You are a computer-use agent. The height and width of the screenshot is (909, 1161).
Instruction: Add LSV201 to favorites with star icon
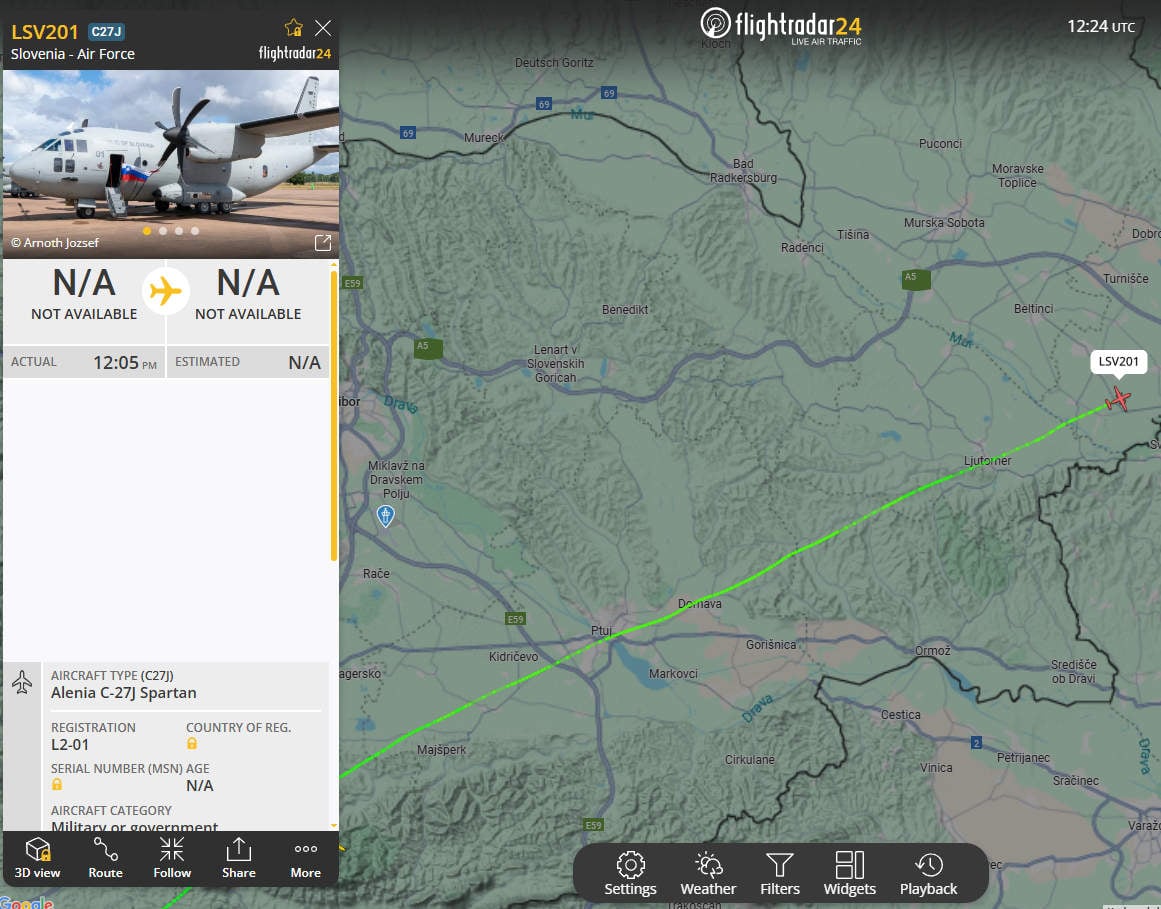[293, 28]
